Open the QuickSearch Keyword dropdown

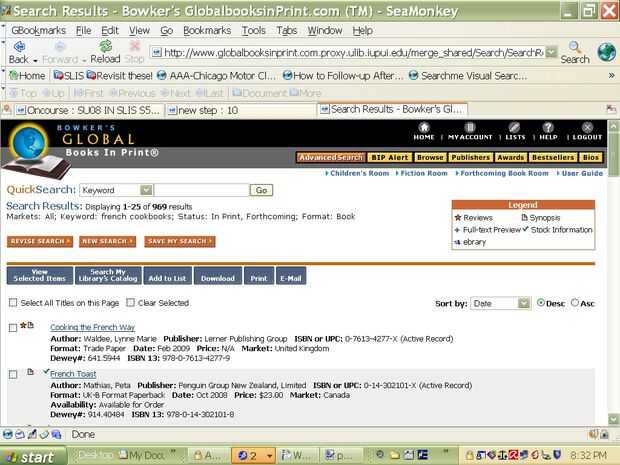tap(146, 190)
